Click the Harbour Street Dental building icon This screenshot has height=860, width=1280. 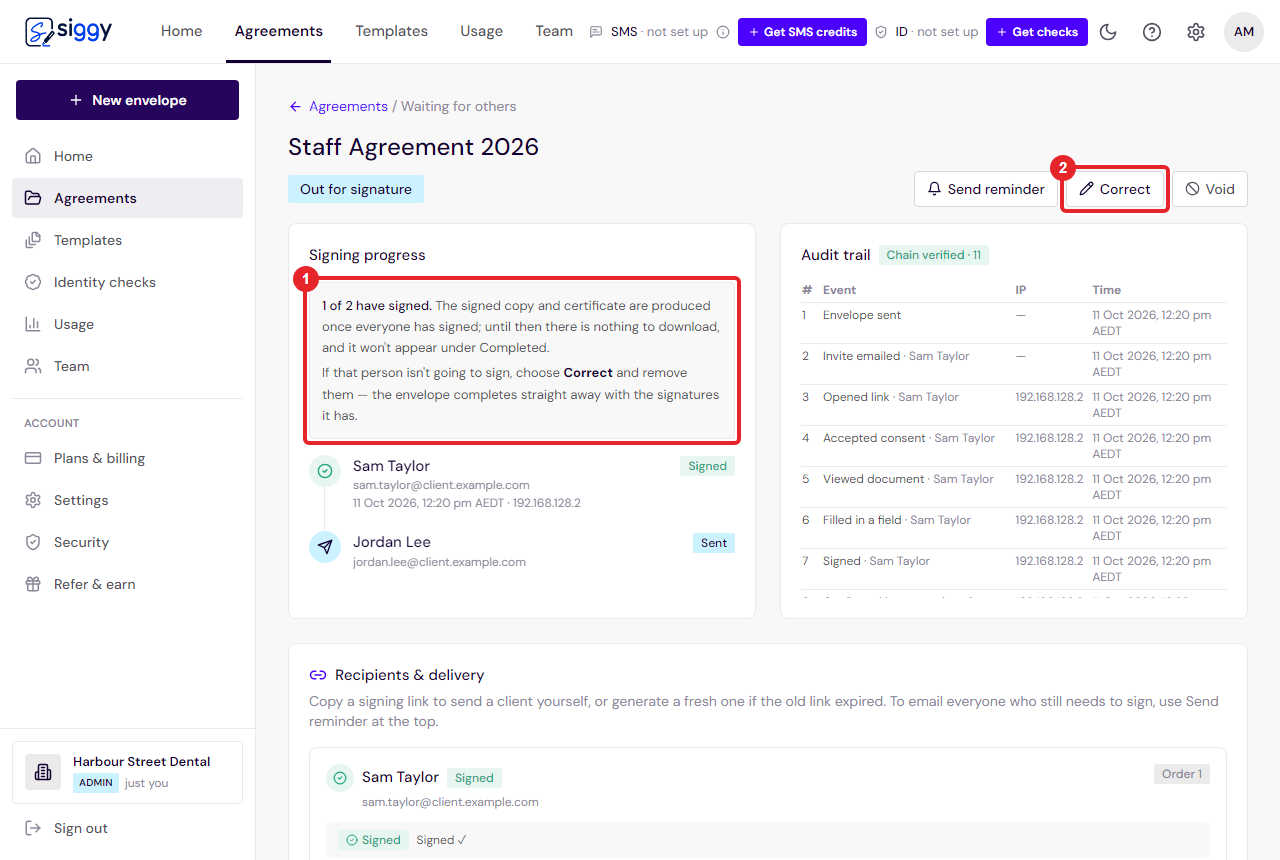(43, 772)
